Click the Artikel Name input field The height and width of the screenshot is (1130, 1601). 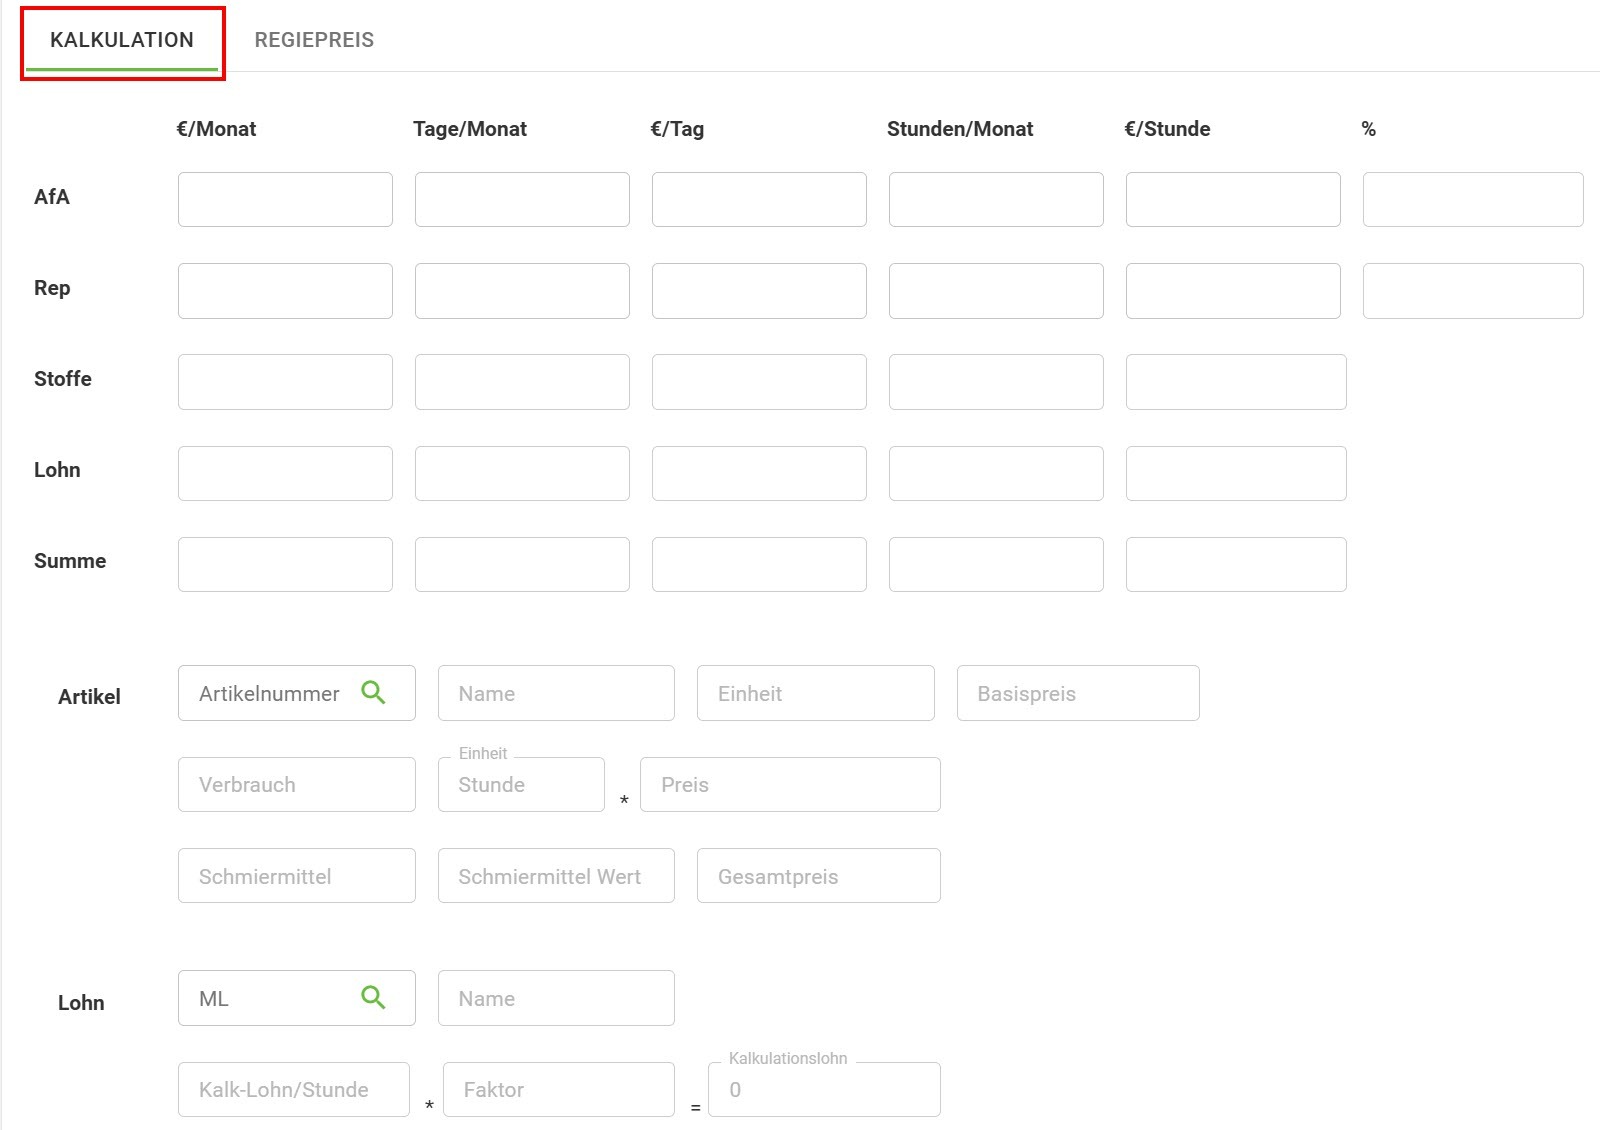[x=556, y=693]
